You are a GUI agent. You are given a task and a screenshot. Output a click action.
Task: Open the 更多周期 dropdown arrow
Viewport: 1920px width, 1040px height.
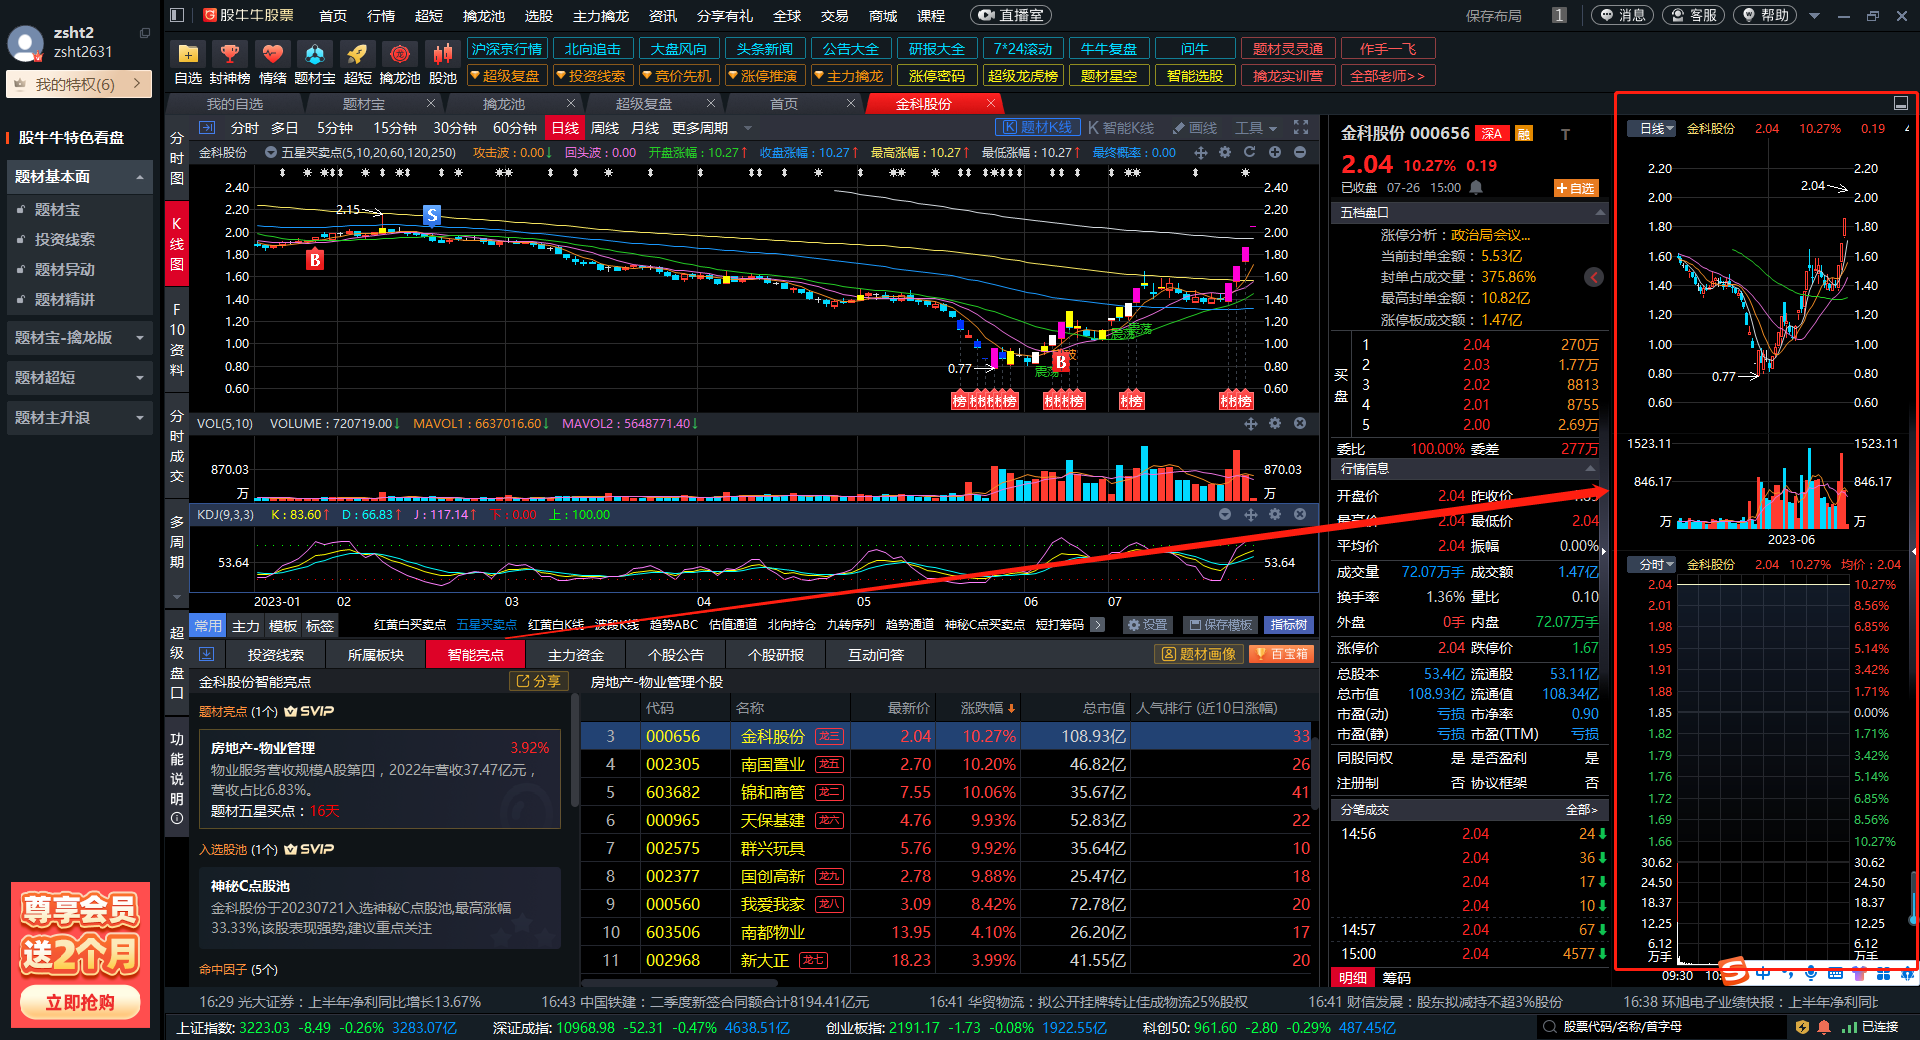(747, 128)
